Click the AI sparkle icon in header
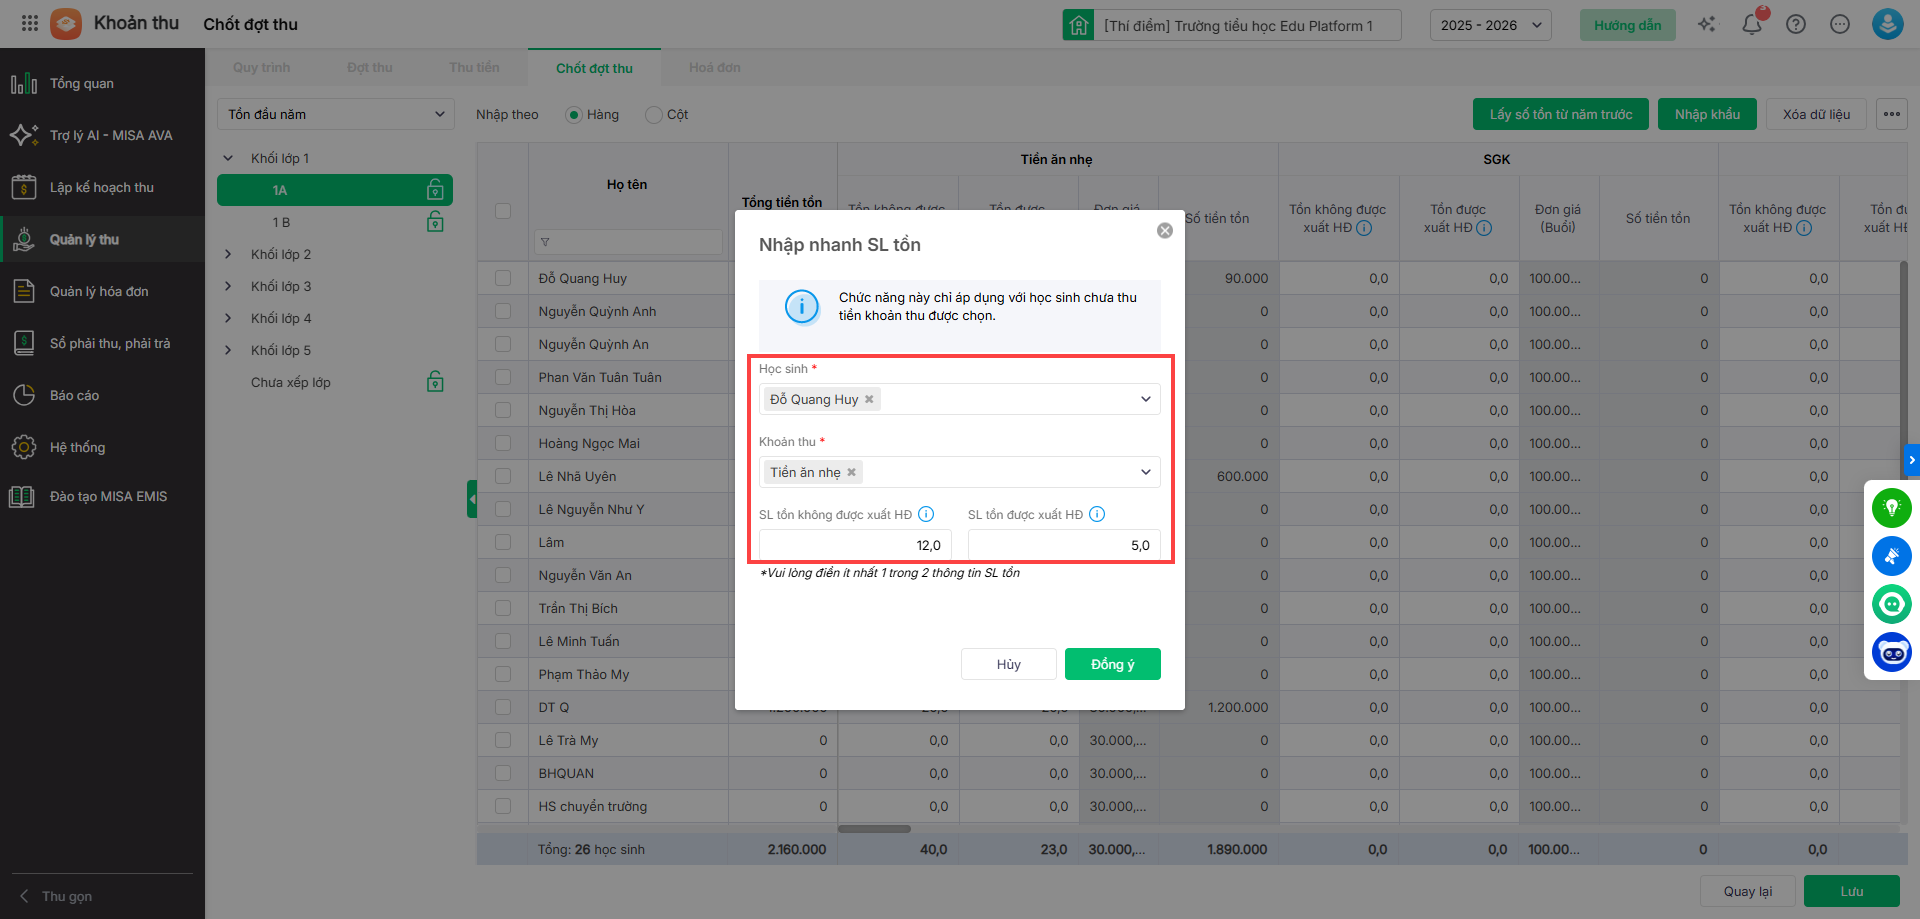Image resolution: width=1920 pixels, height=919 pixels. [x=1707, y=25]
